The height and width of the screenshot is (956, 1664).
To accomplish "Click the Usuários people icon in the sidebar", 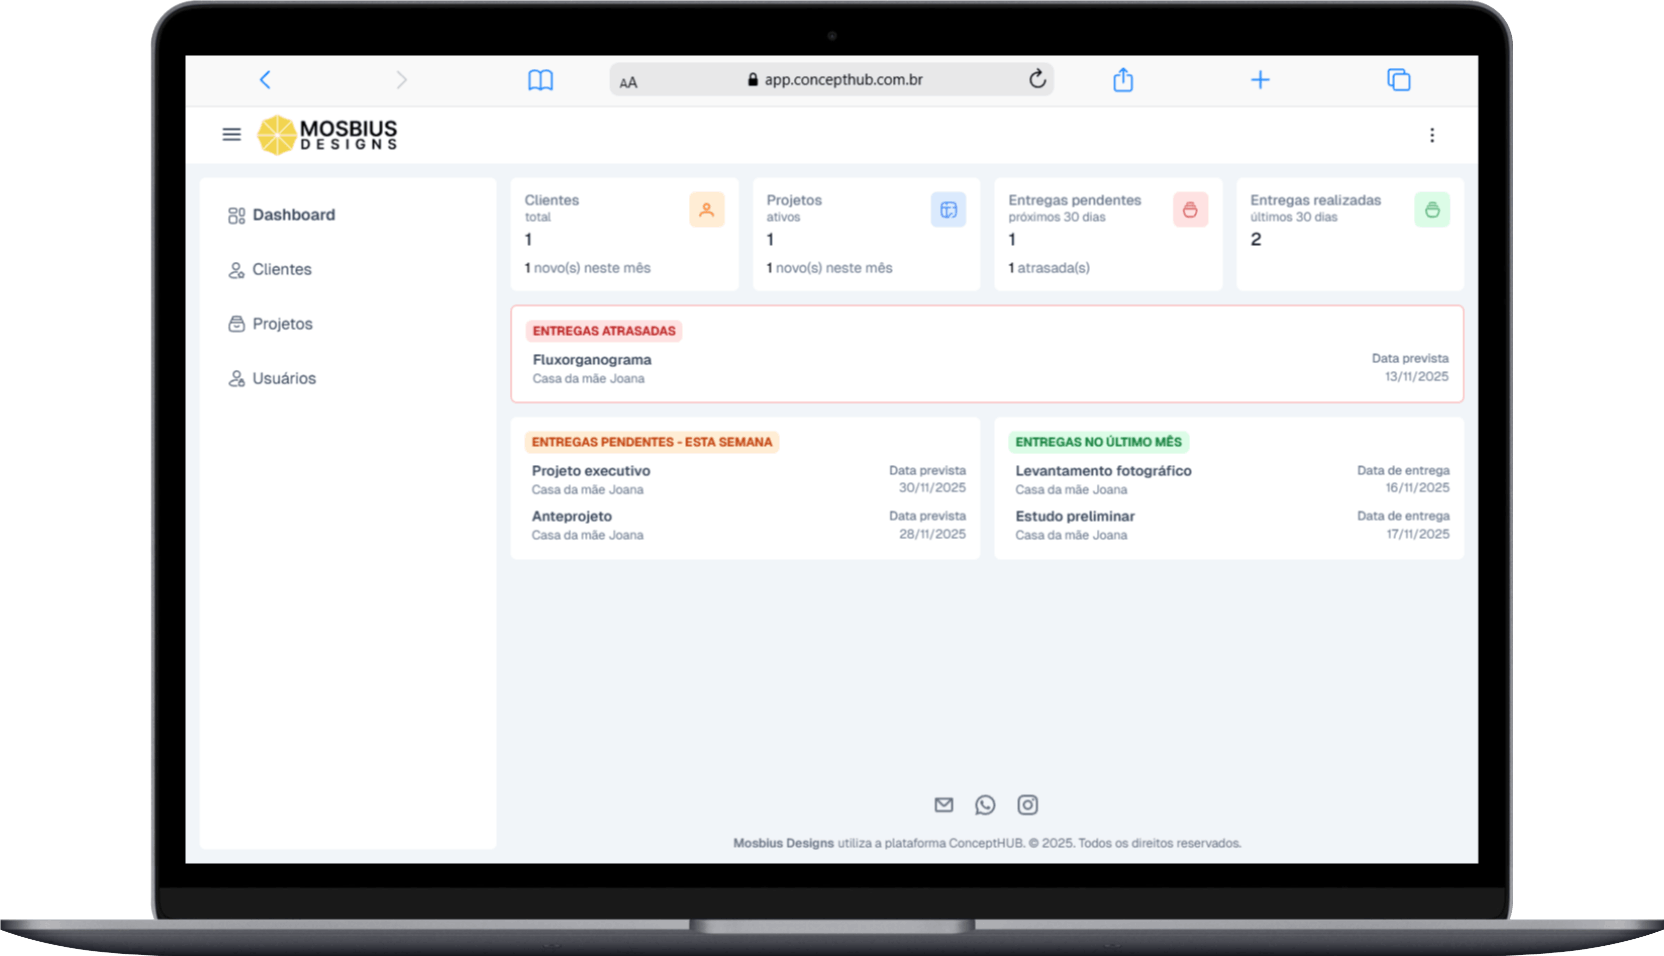I will tap(236, 378).
